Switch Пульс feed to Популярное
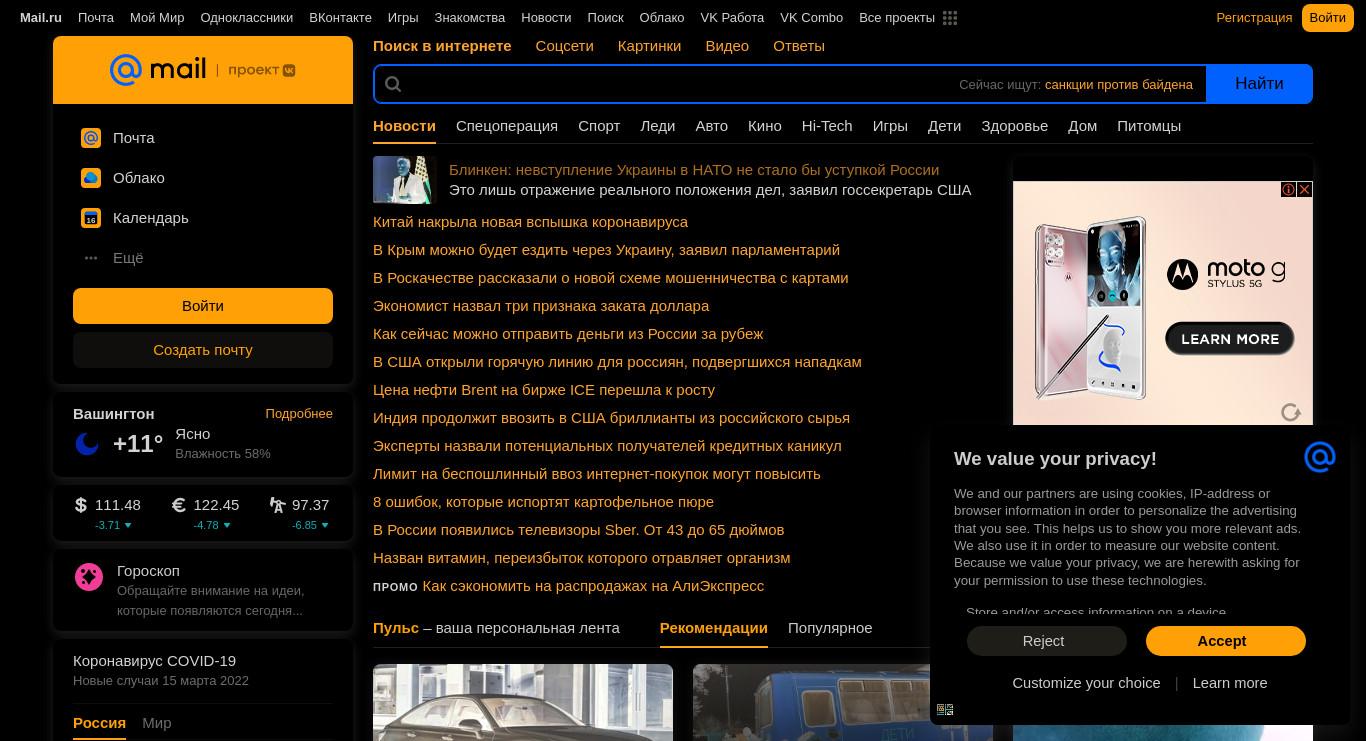The height and width of the screenshot is (741, 1366). 830,628
